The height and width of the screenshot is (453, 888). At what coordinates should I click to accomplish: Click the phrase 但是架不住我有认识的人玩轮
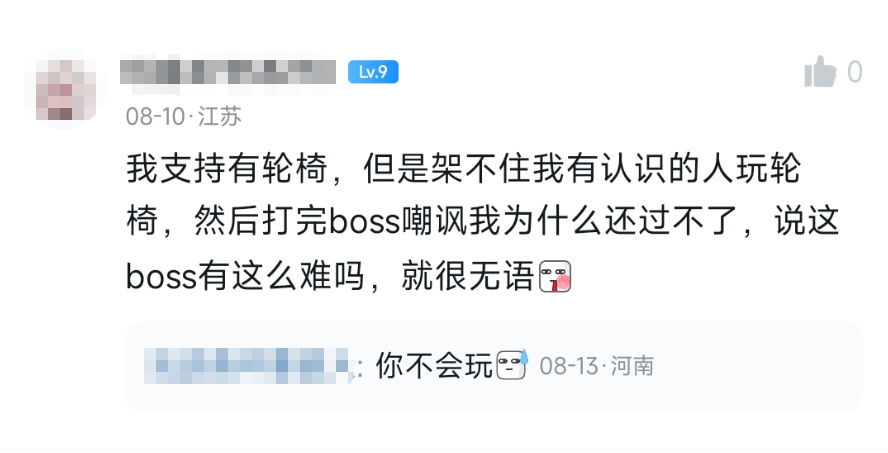(582, 168)
